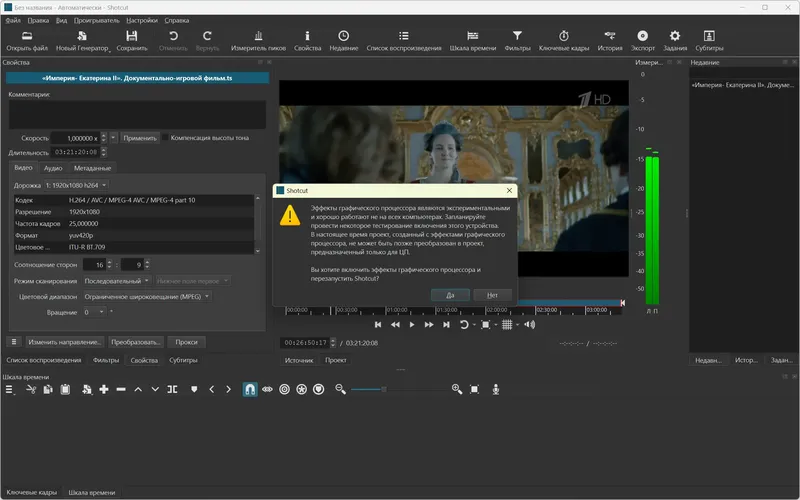Click the timeline record audio microphone icon
800x500 pixels.
click(x=495, y=388)
